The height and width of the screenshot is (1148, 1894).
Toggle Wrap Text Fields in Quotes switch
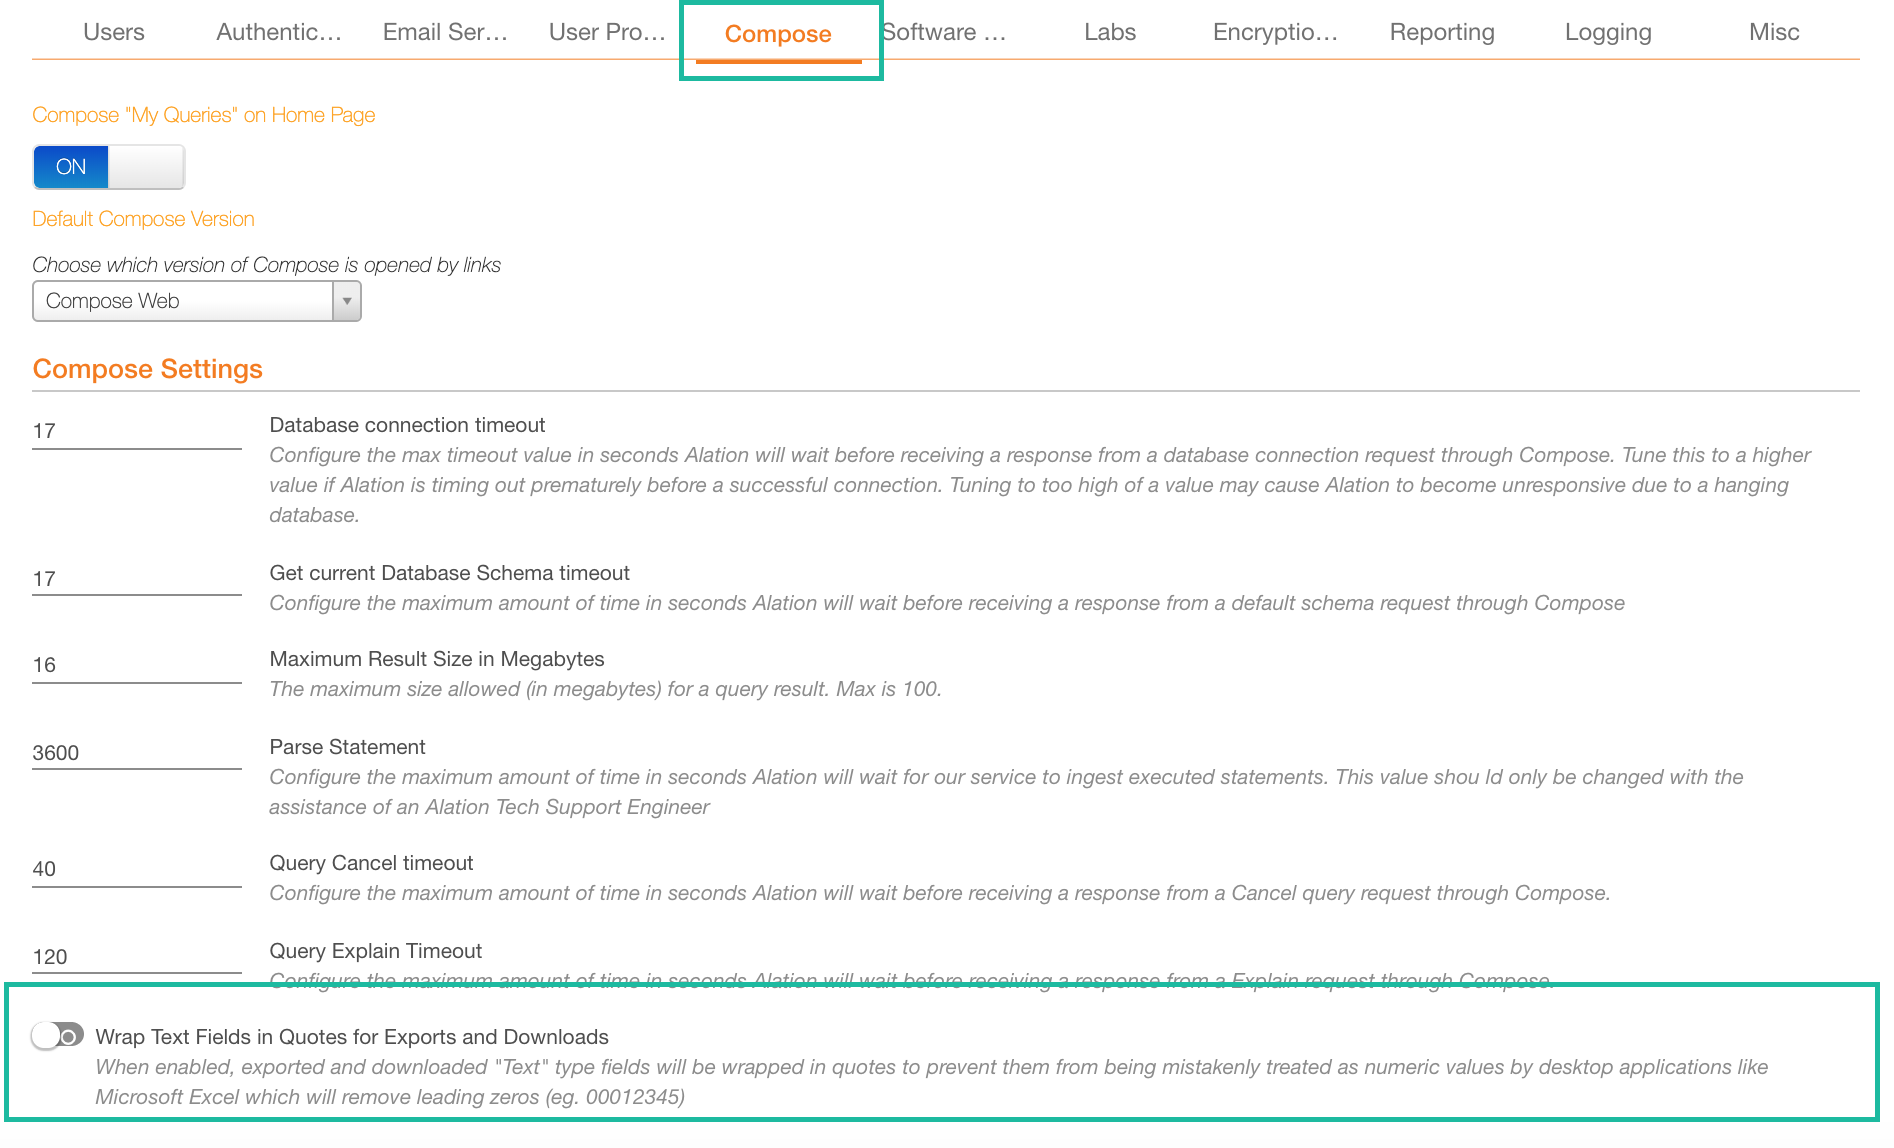click(x=57, y=1035)
